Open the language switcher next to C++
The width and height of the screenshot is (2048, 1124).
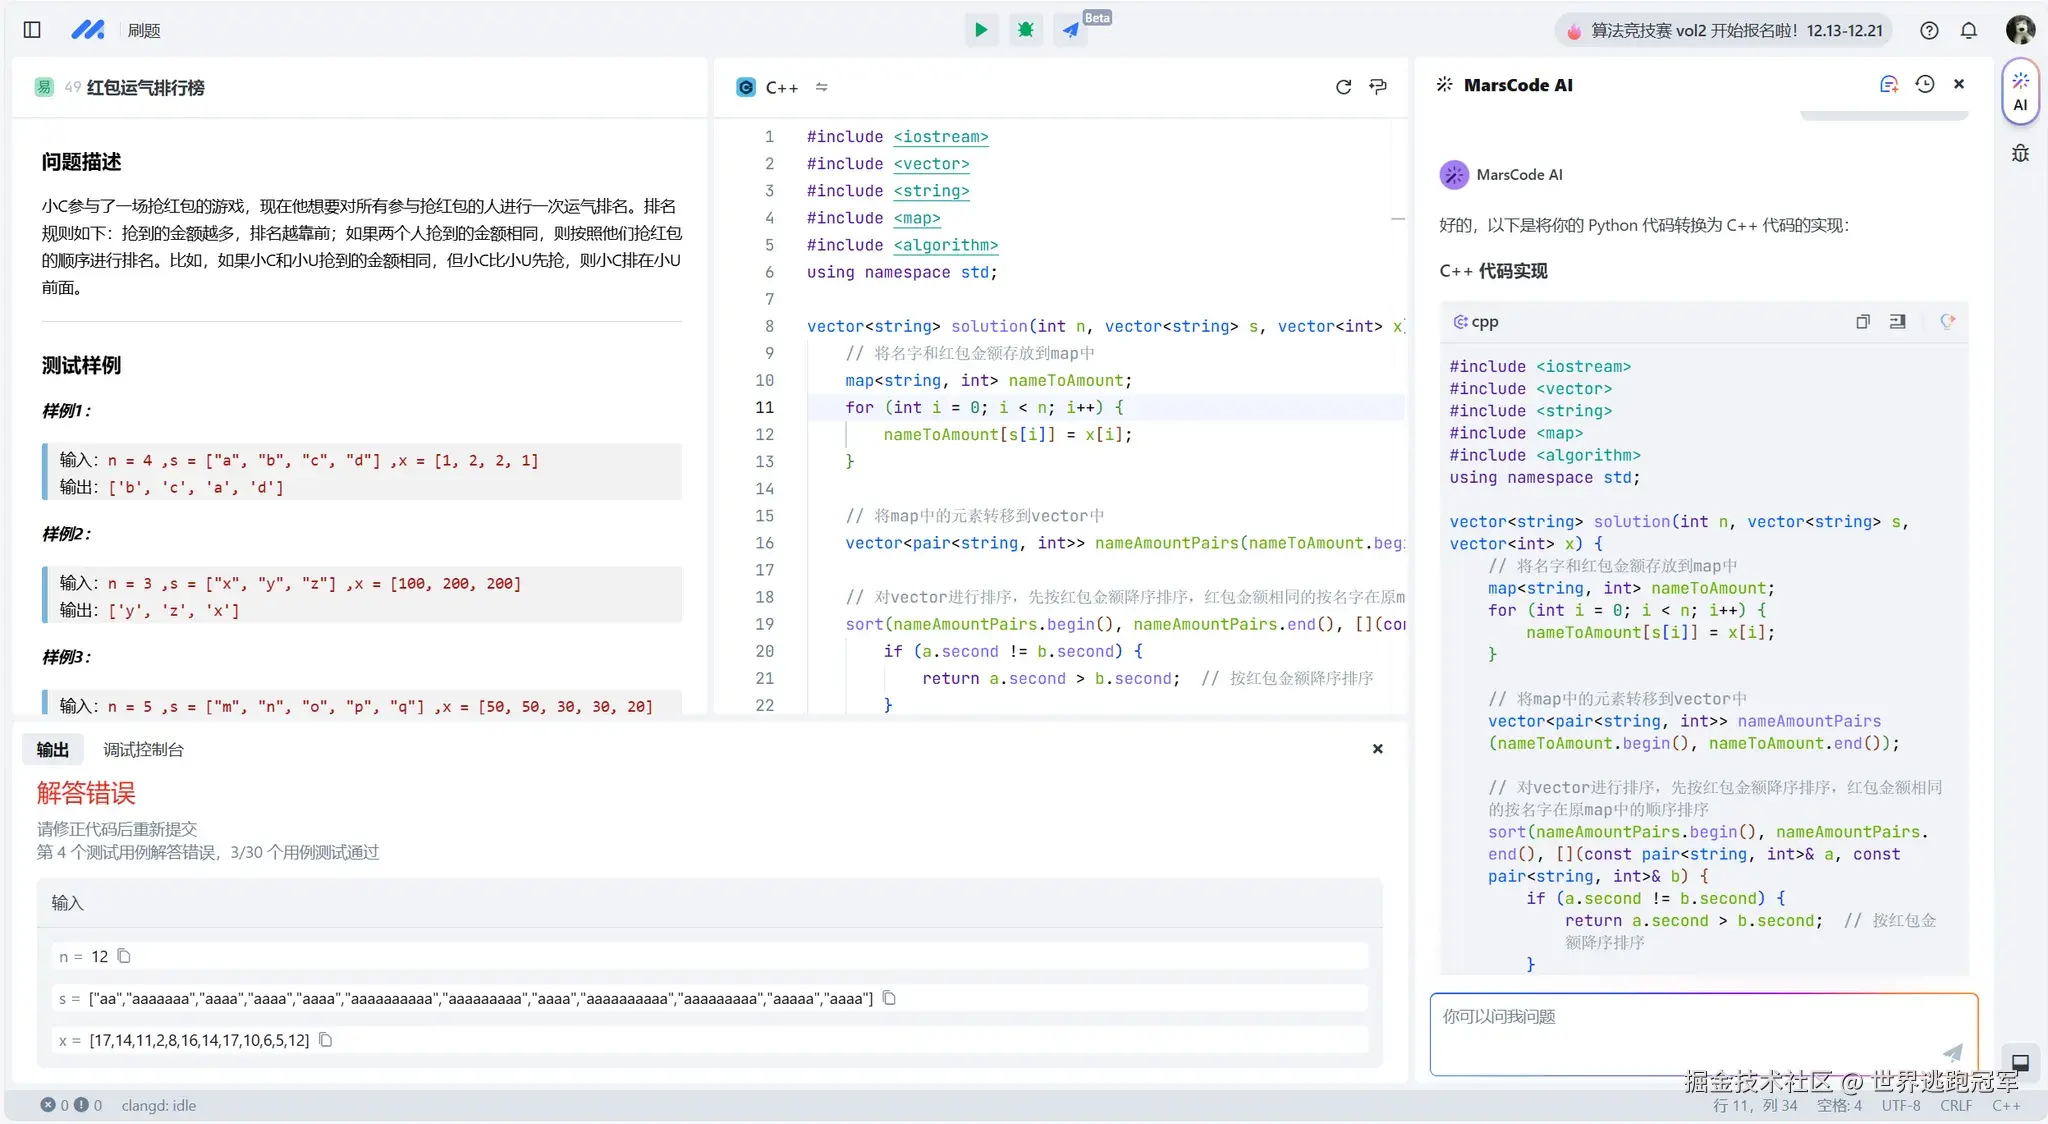[x=821, y=87]
